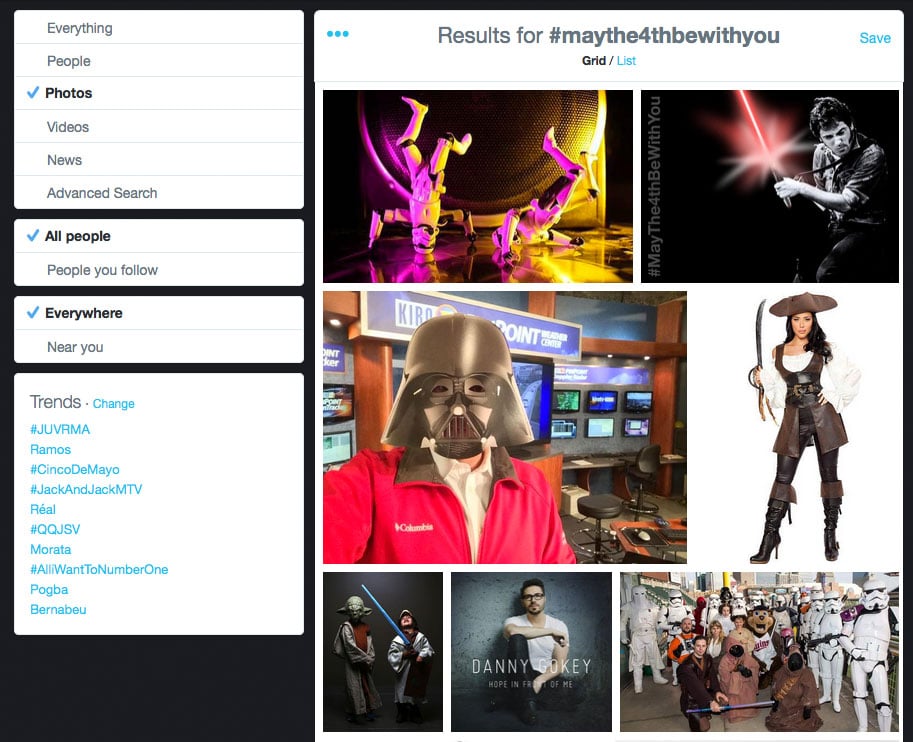Select the All people option

pos(158,236)
